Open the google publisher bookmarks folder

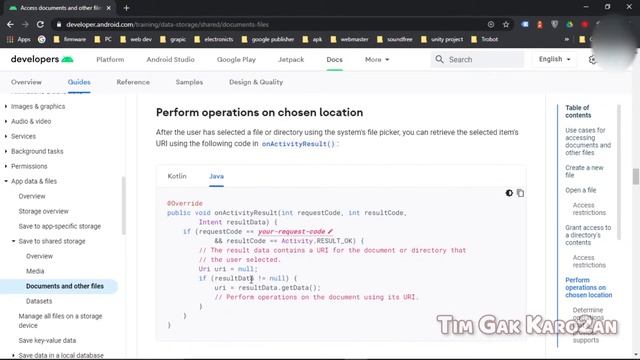(x=268, y=39)
